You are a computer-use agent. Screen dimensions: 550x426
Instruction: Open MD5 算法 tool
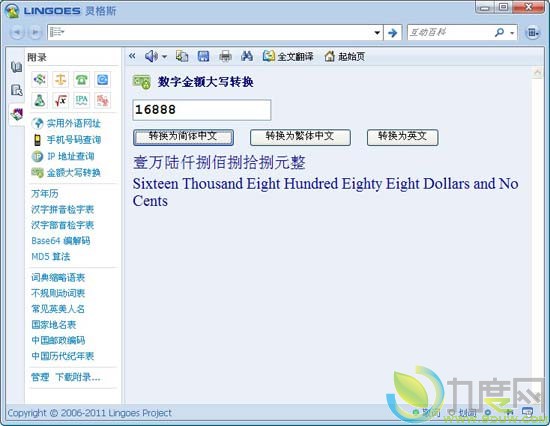click(51, 257)
